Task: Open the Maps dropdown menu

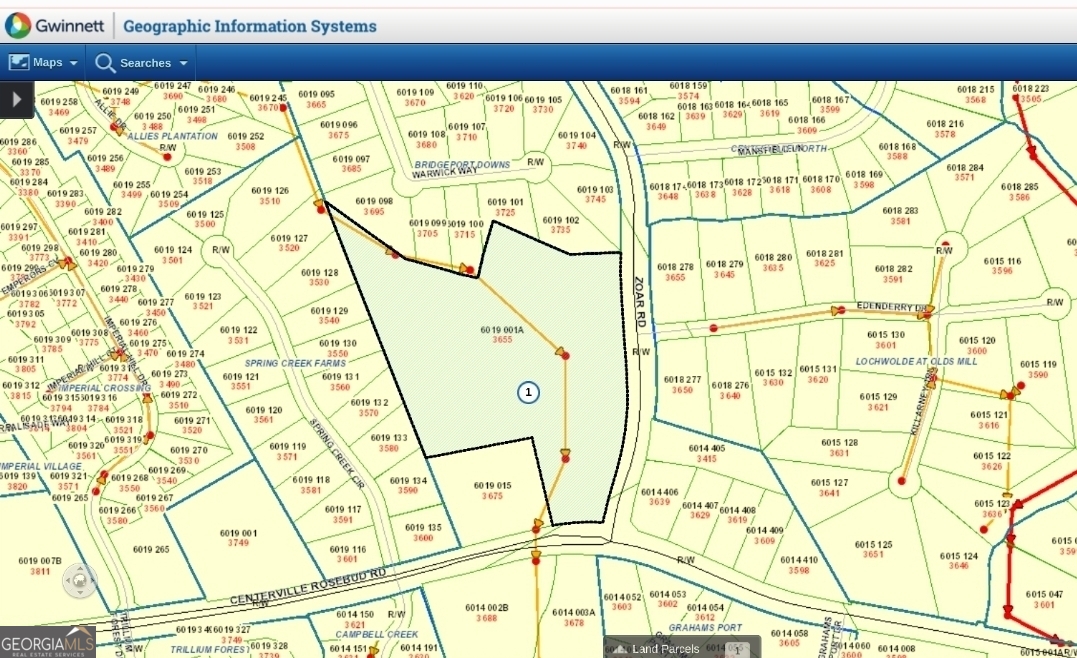Action: (43, 63)
